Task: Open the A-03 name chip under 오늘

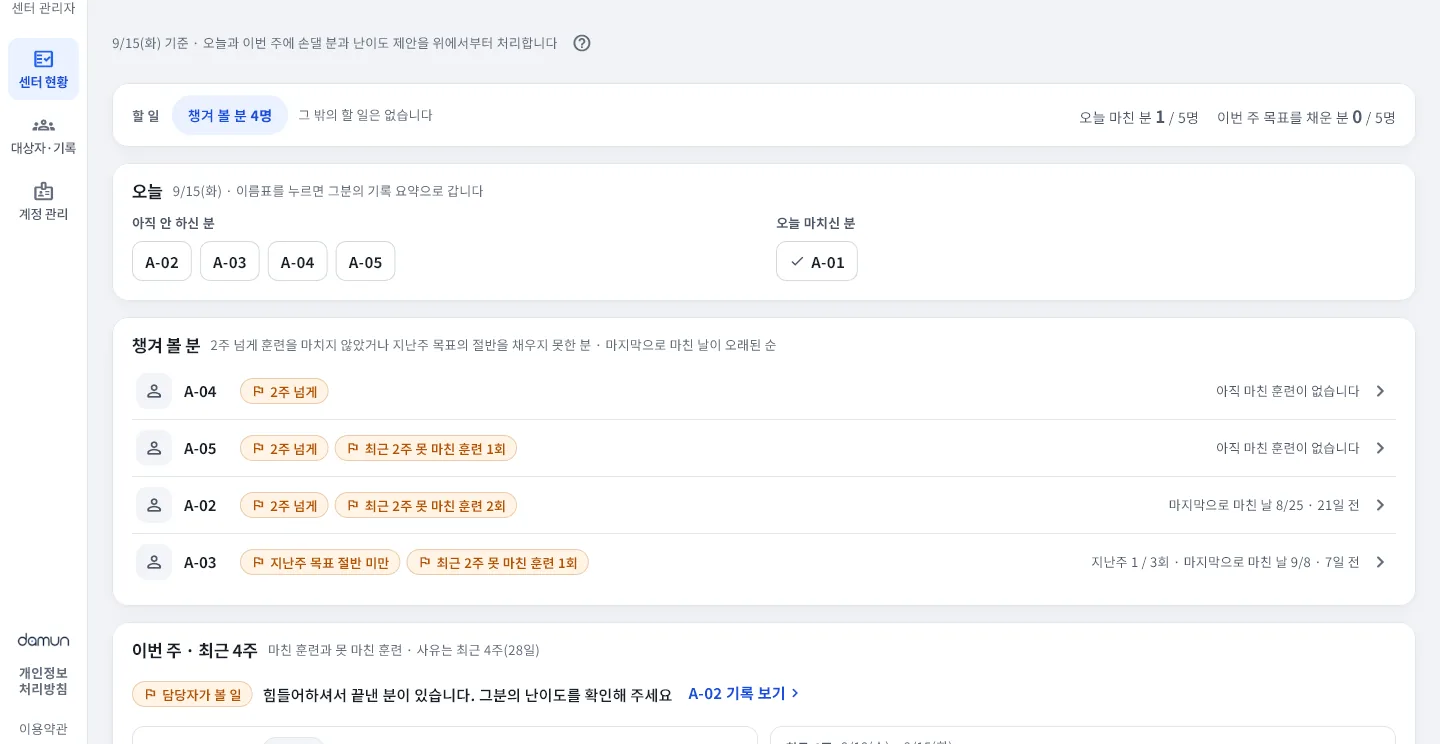Action: 230,261
